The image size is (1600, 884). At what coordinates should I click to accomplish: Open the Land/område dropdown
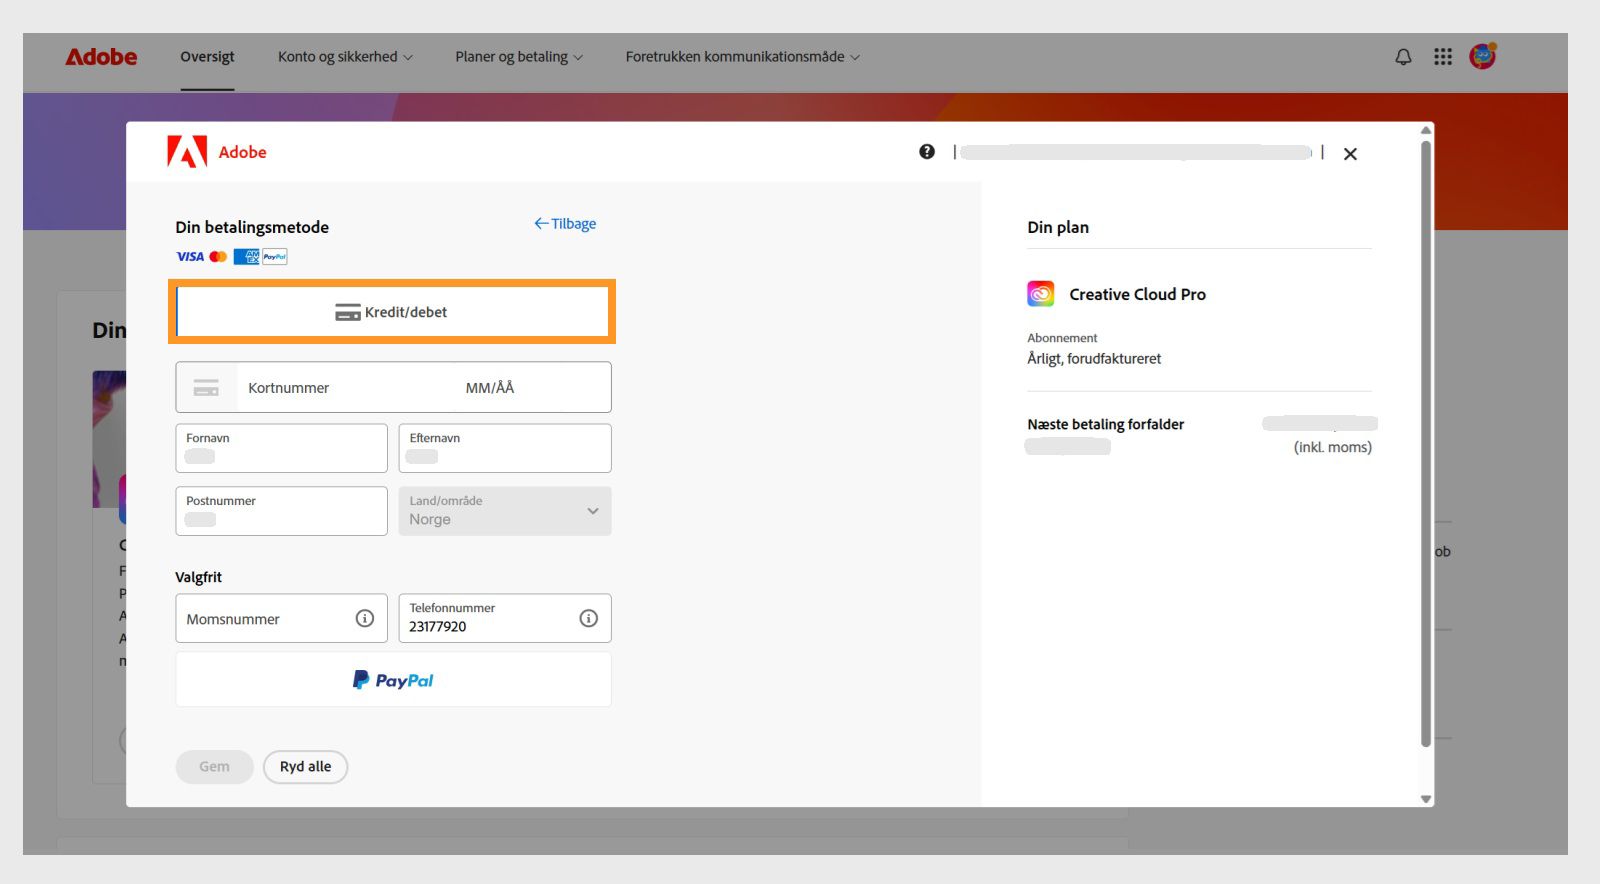point(505,511)
